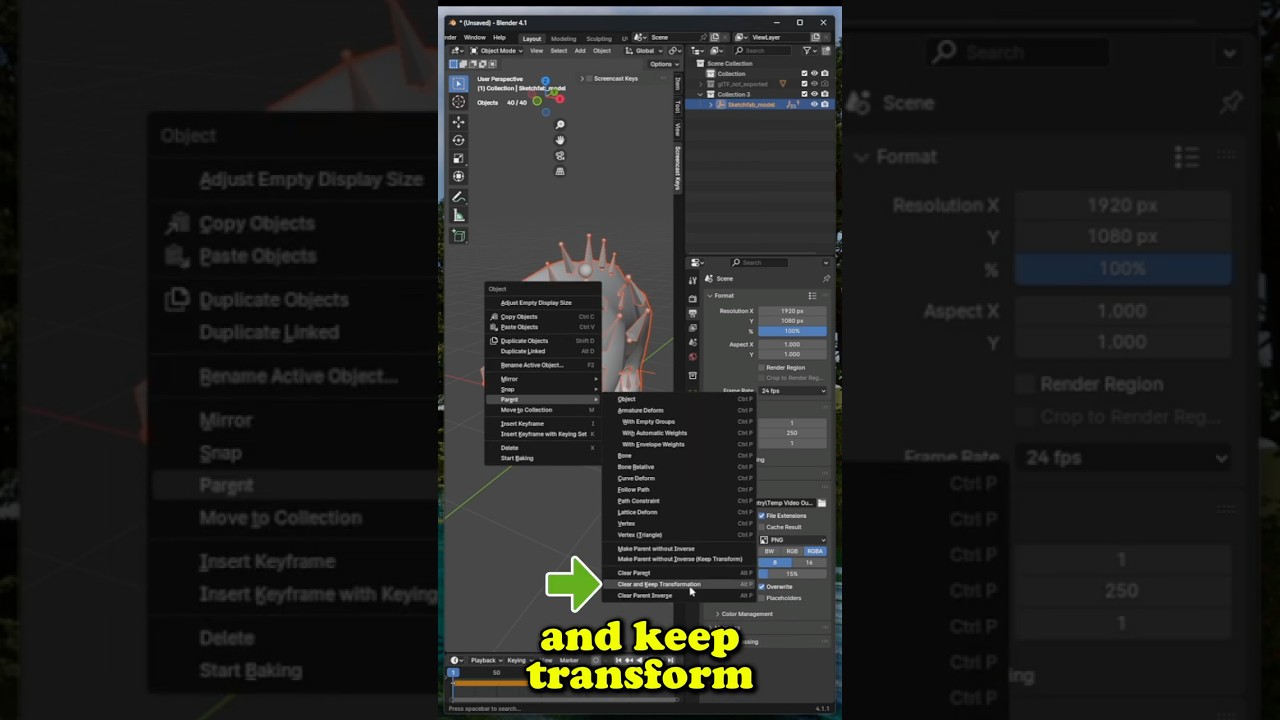Choose the Move tool
The height and width of the screenshot is (720, 1280).
[x=458, y=122]
